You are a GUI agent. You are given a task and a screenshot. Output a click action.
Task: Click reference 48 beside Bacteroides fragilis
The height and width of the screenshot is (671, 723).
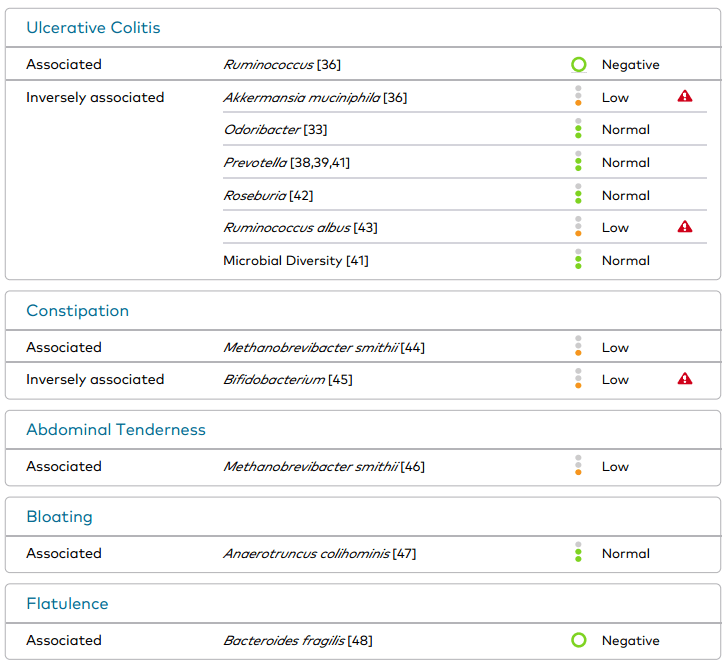(360, 641)
